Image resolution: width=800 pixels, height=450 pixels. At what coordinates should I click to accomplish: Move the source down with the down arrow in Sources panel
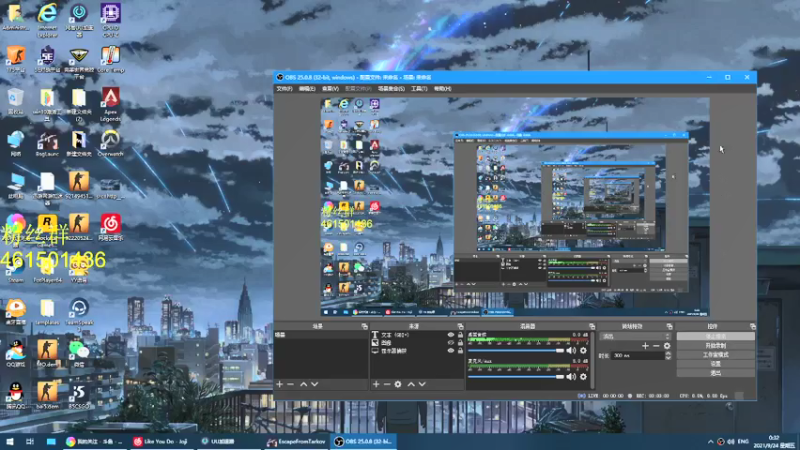pos(422,384)
